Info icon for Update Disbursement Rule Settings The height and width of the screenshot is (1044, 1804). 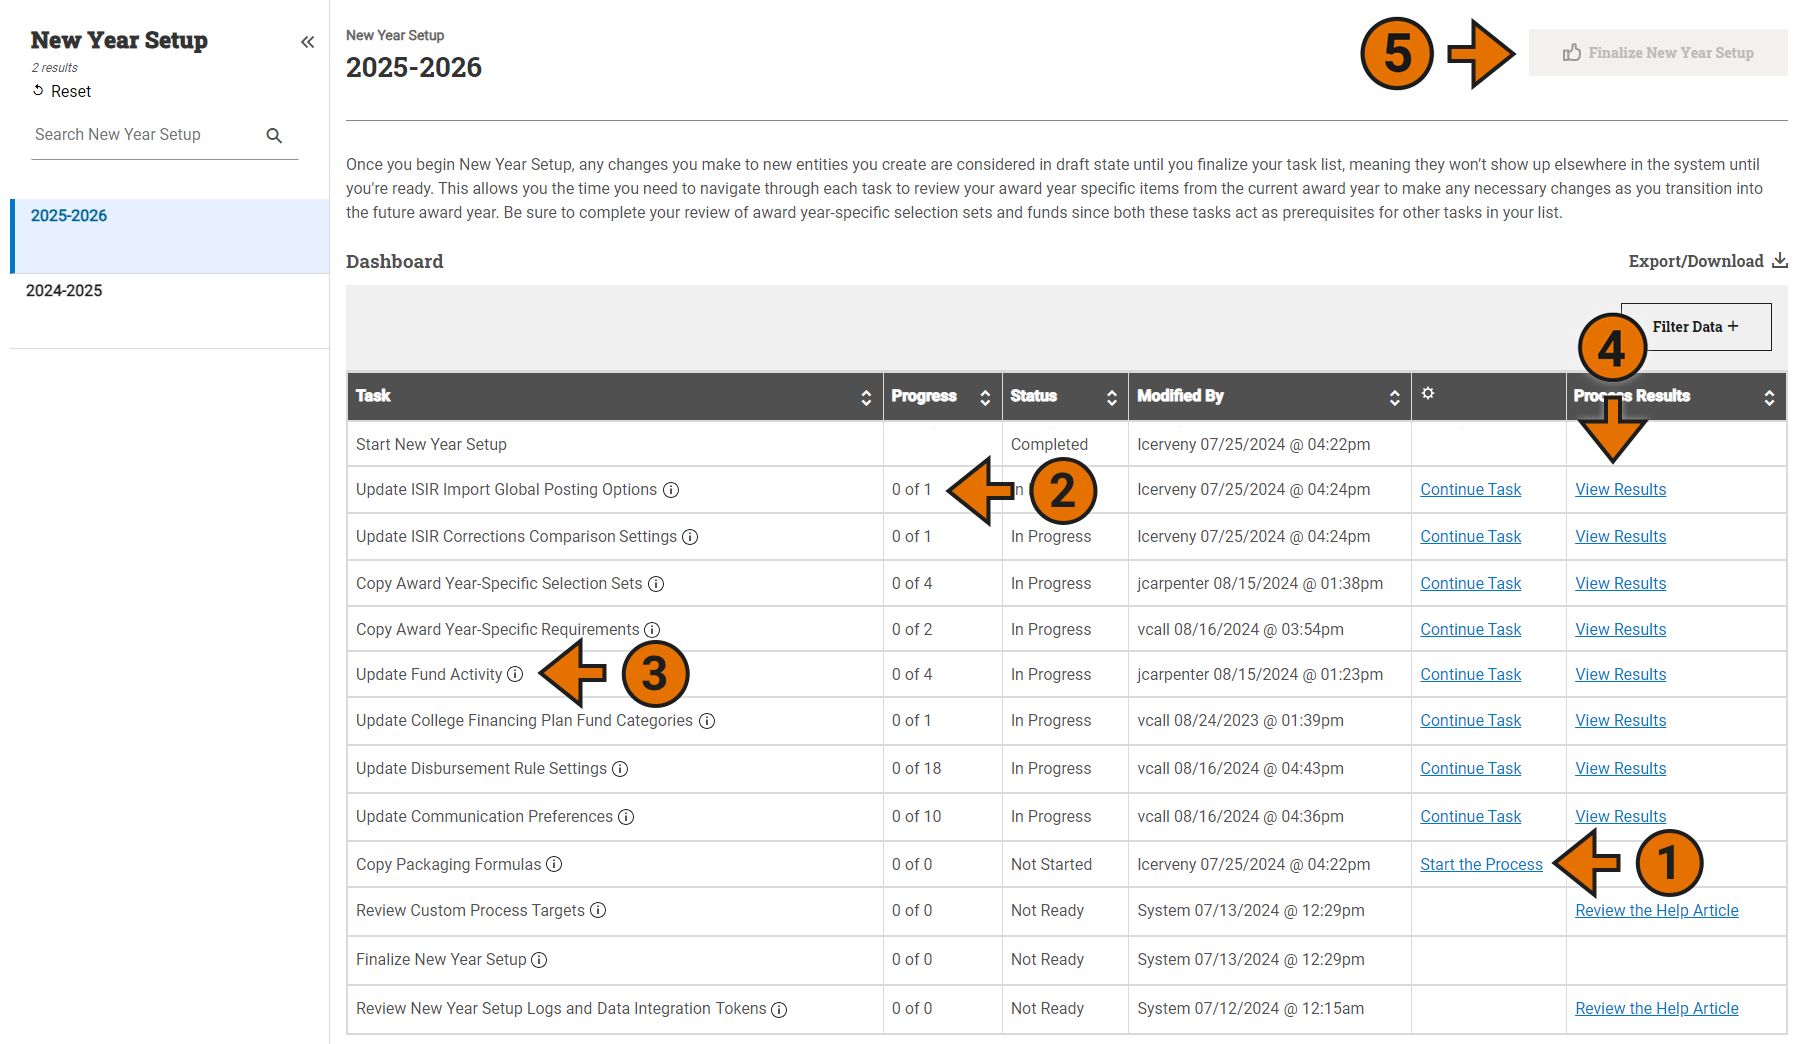click(620, 769)
